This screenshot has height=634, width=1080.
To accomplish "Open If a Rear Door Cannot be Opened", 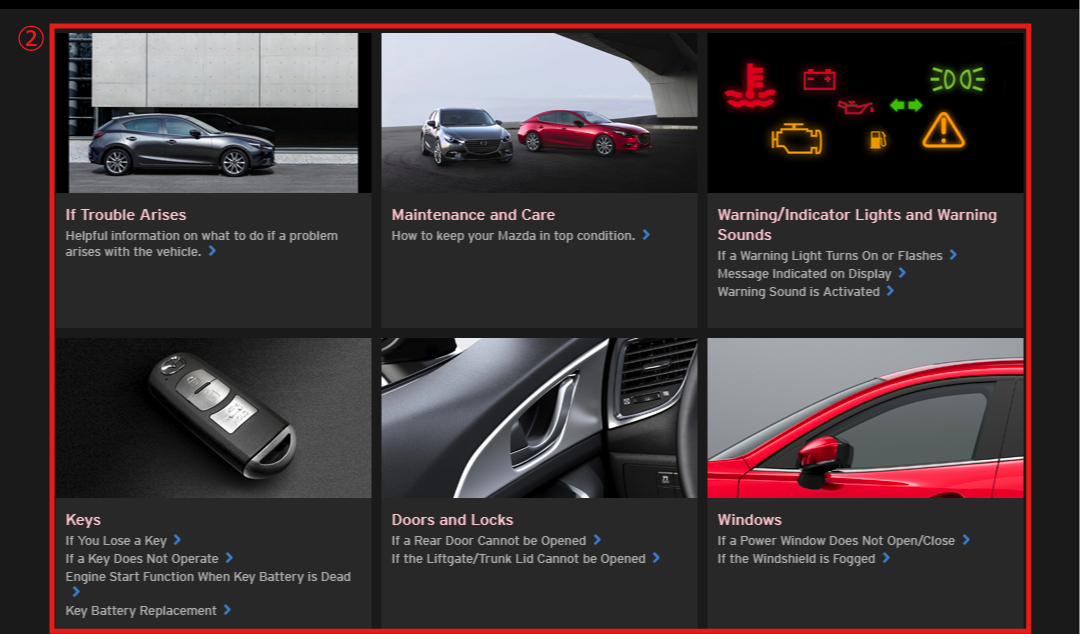I will point(488,541).
